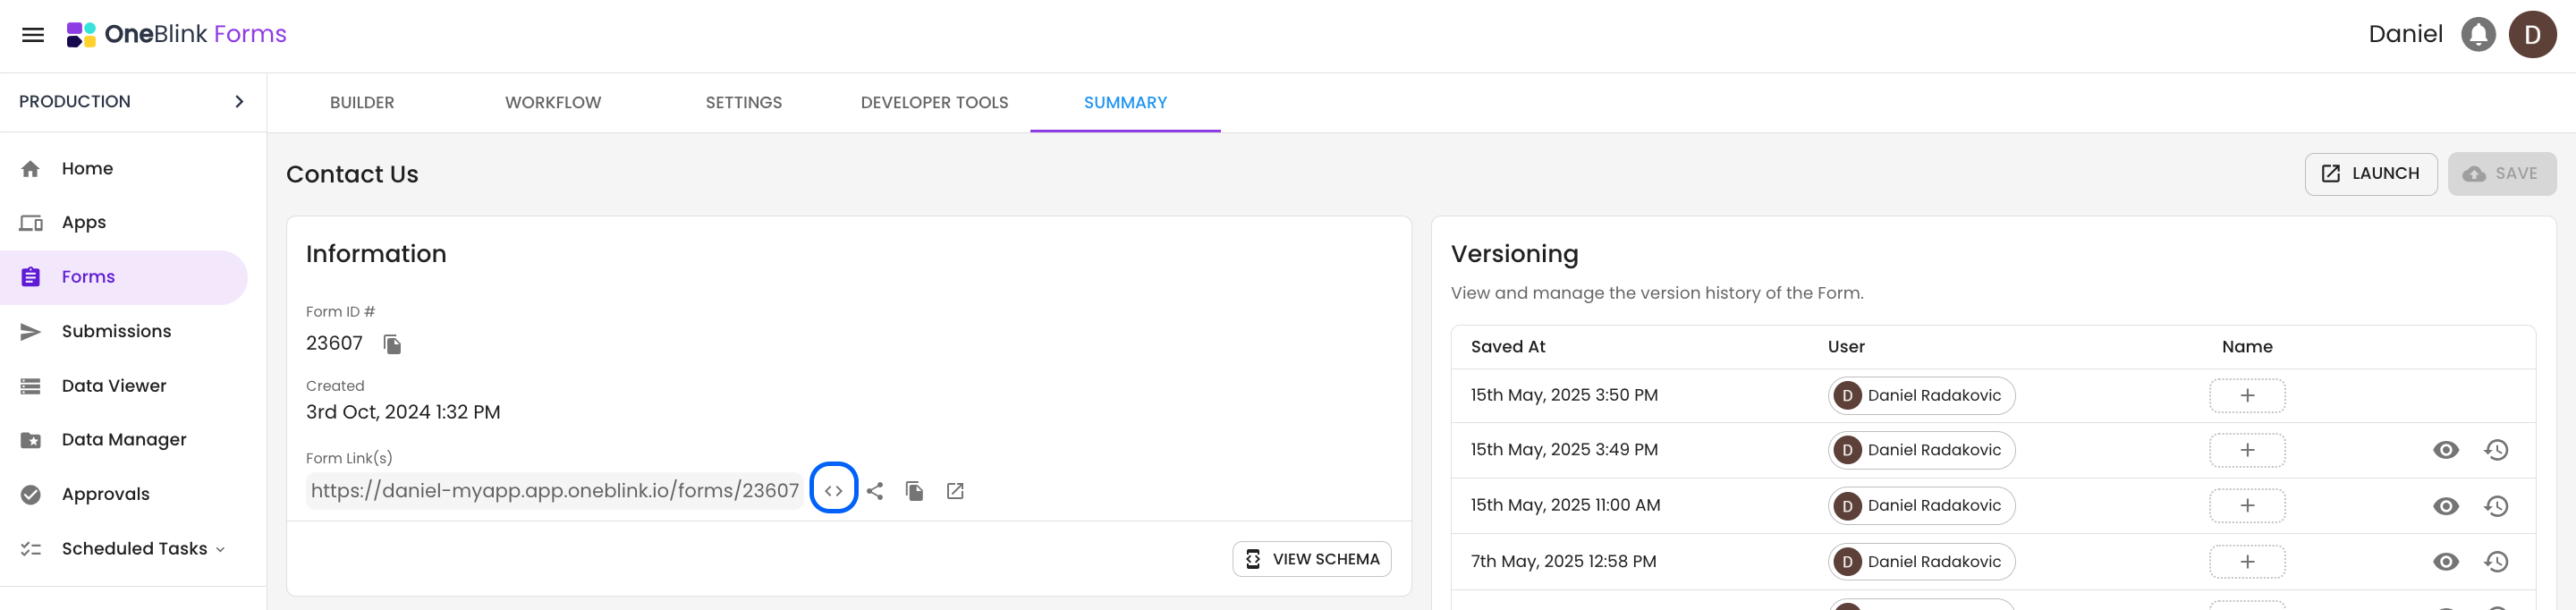Open Data Manager in the sidebar
Image resolution: width=2576 pixels, height=610 pixels.
click(x=124, y=440)
